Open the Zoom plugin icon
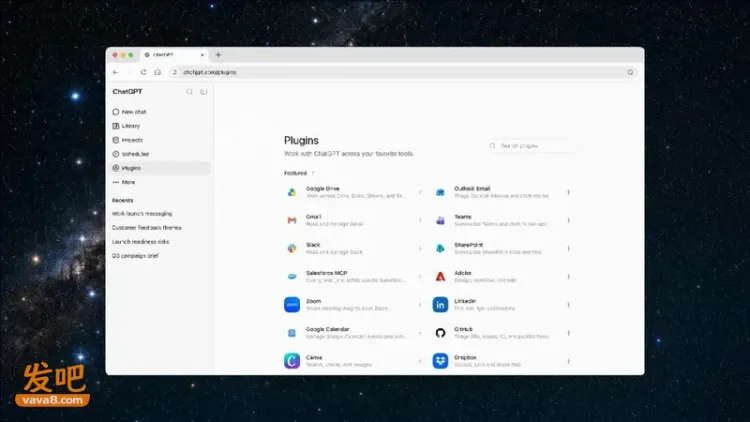The height and width of the screenshot is (422, 750). coord(292,305)
